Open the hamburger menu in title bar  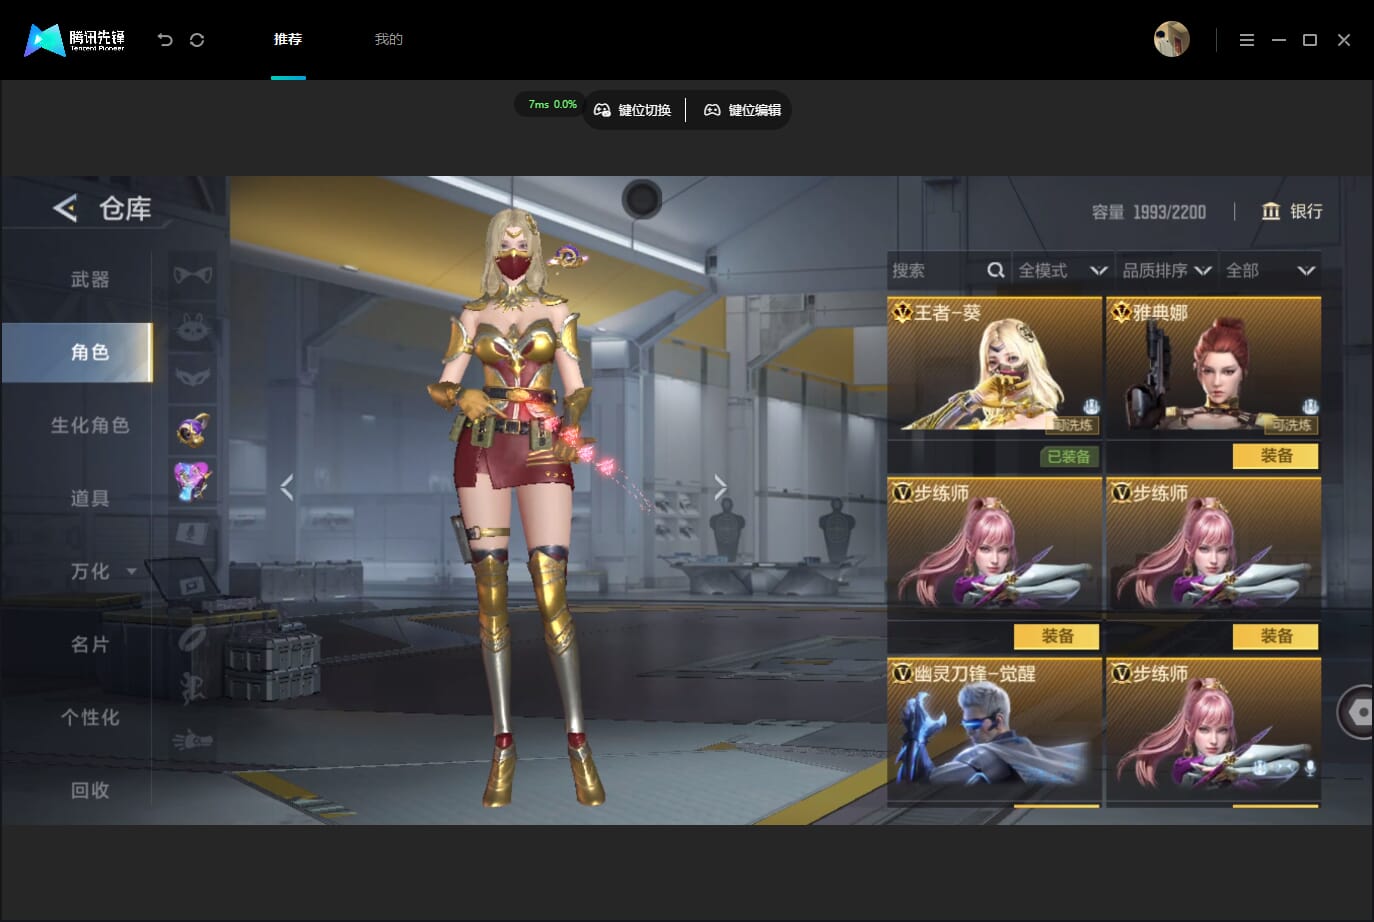pyautogui.click(x=1246, y=40)
